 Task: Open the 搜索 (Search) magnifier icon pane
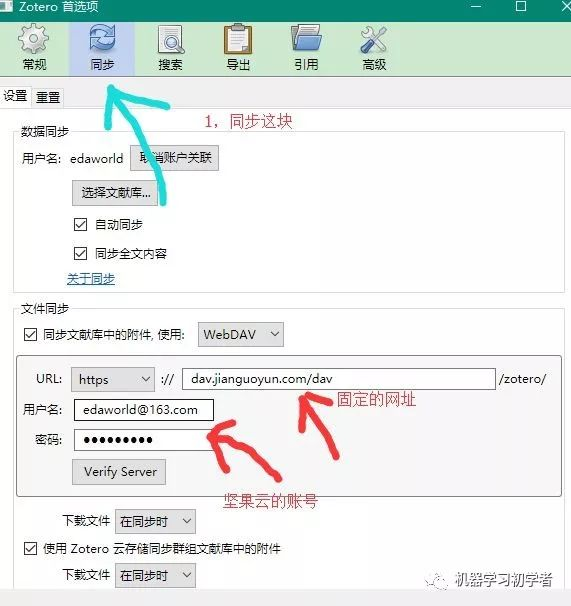(170, 48)
